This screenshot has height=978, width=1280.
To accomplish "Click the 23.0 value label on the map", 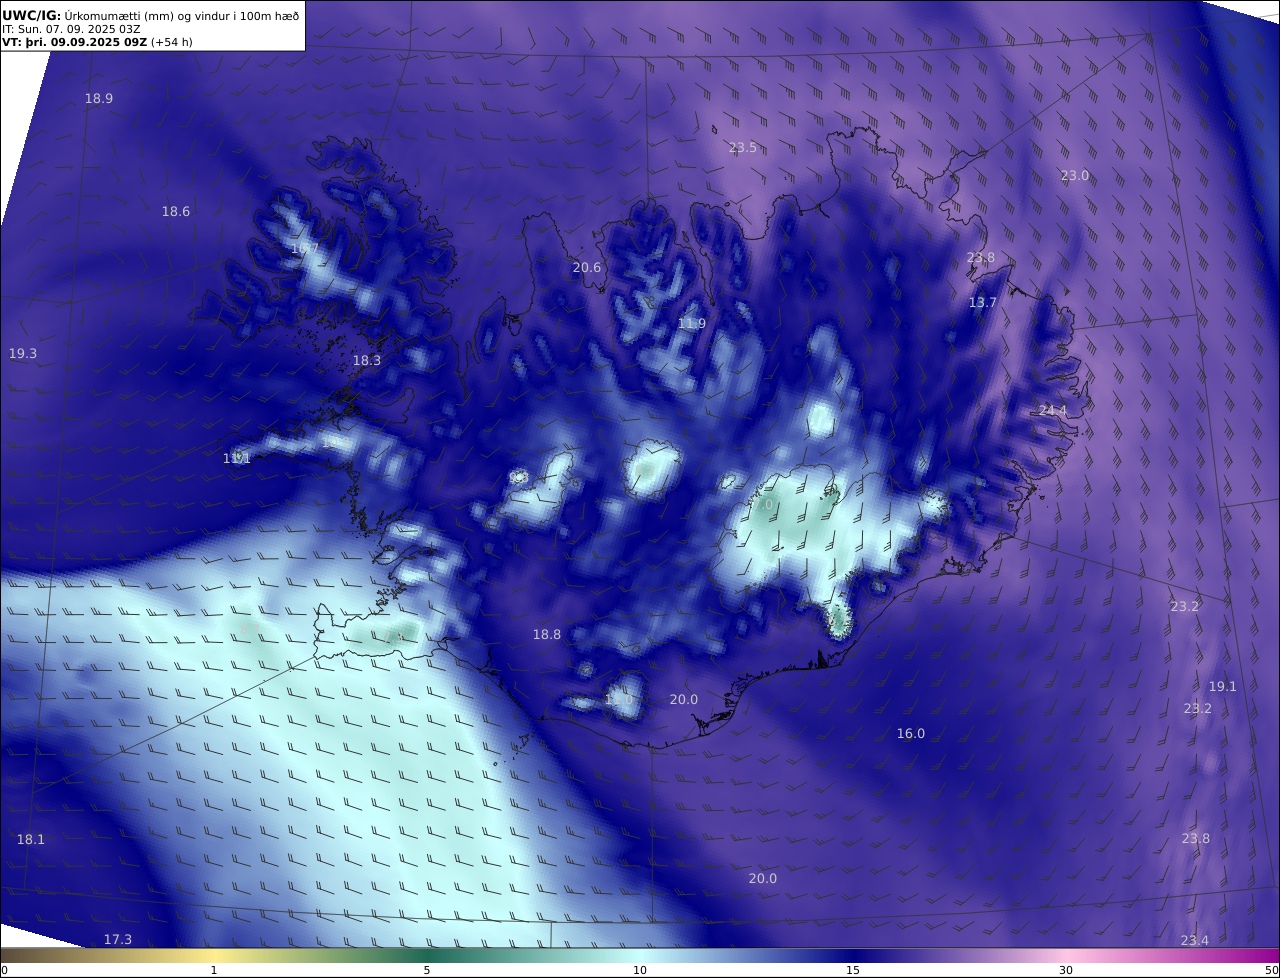I will pyautogui.click(x=1075, y=176).
